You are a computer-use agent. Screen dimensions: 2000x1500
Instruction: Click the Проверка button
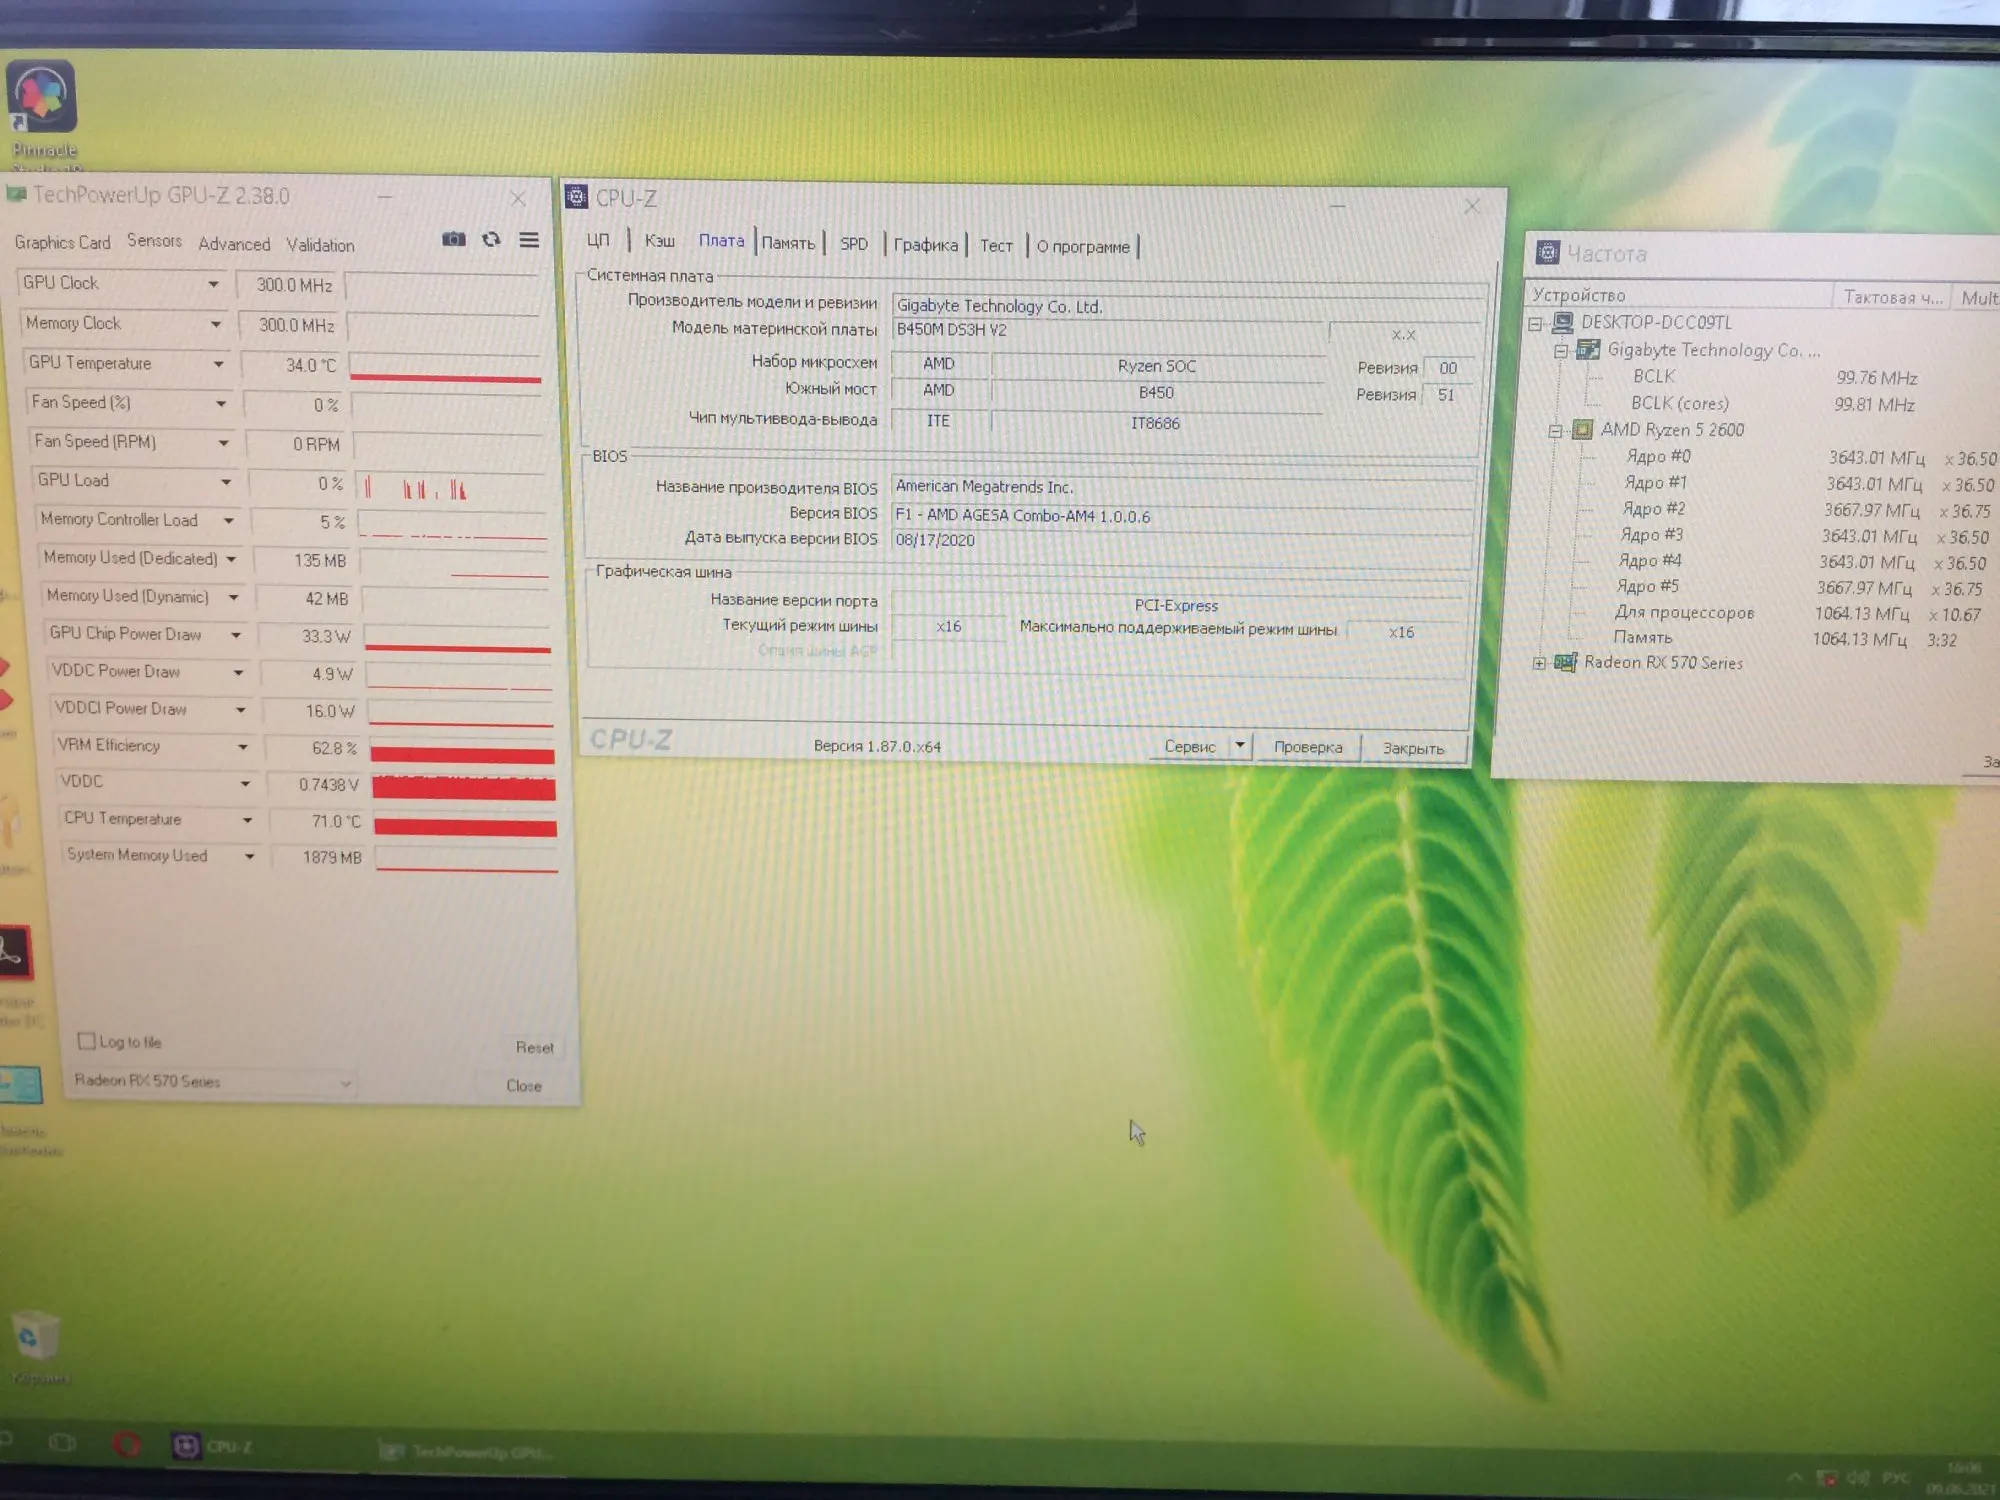1307,747
